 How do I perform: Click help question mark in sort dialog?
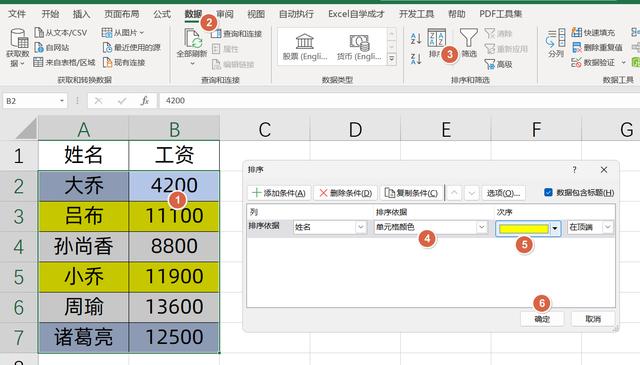(574, 169)
